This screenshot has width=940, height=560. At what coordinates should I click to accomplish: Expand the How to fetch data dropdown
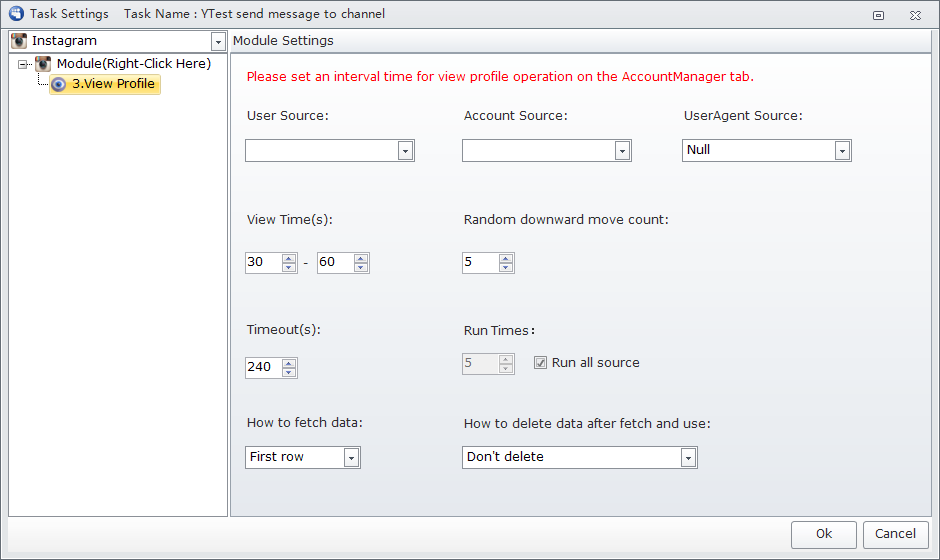[x=351, y=458]
